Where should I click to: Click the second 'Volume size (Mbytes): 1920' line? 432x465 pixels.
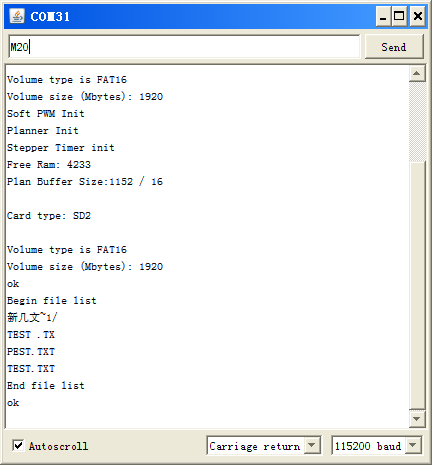click(x=85, y=267)
